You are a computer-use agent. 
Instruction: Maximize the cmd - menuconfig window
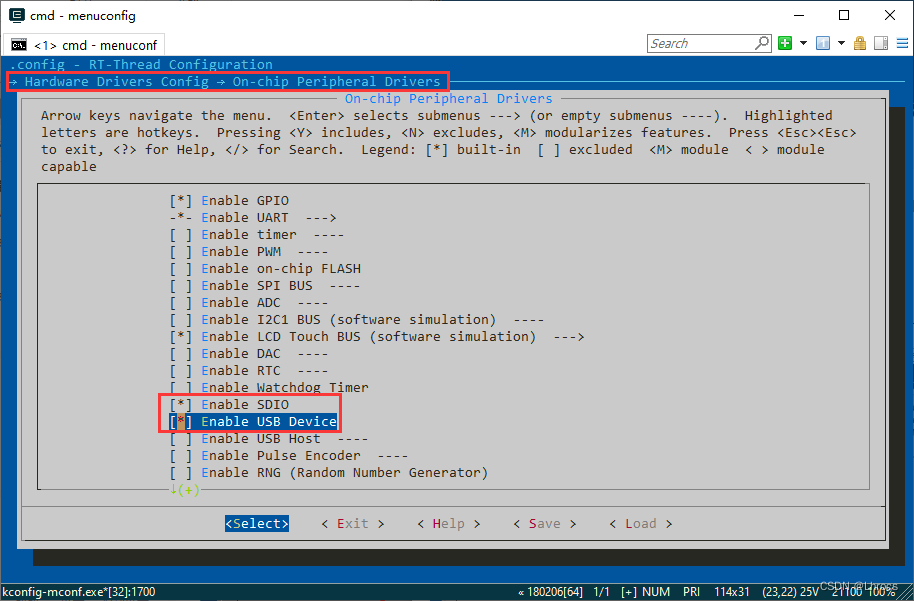(x=843, y=15)
